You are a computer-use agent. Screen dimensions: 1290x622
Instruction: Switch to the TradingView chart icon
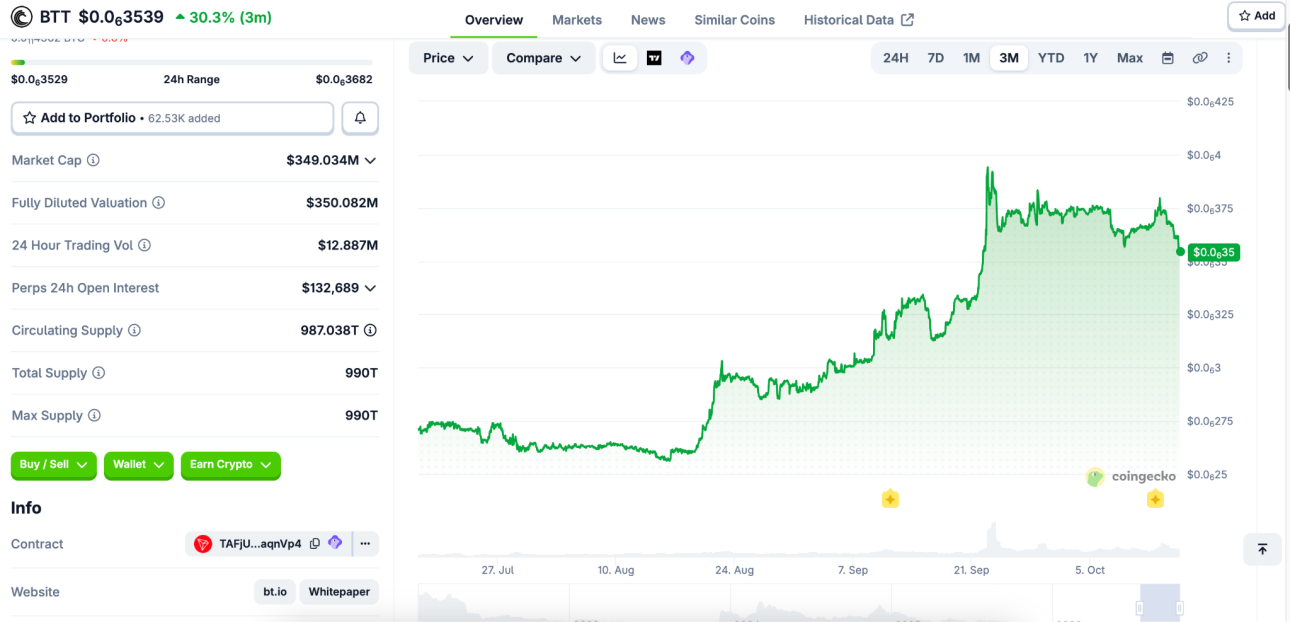(654, 58)
